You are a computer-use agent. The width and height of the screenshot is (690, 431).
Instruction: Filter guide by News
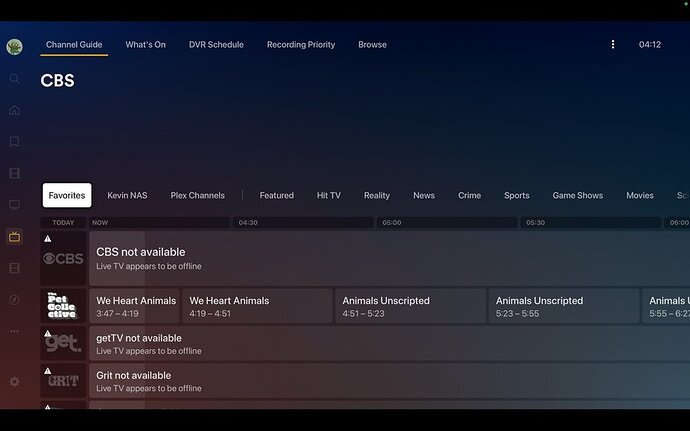(424, 195)
